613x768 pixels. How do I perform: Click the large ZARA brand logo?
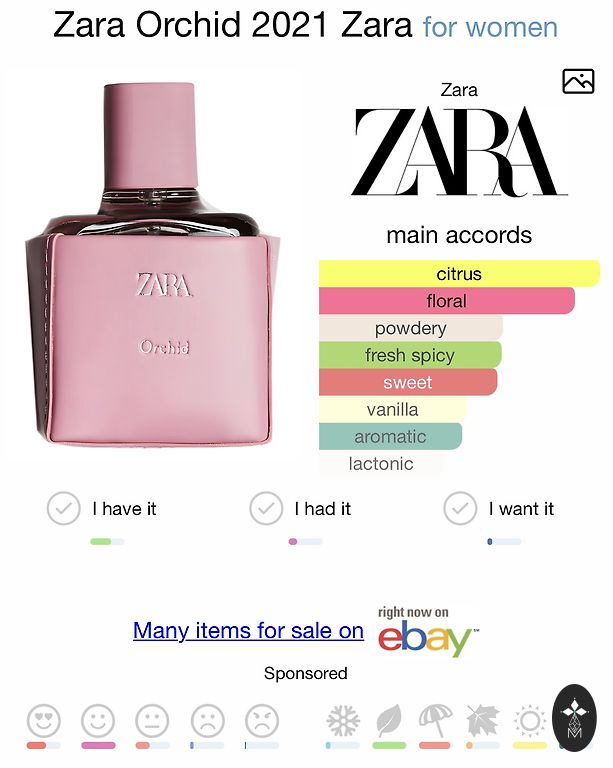pyautogui.click(x=459, y=151)
